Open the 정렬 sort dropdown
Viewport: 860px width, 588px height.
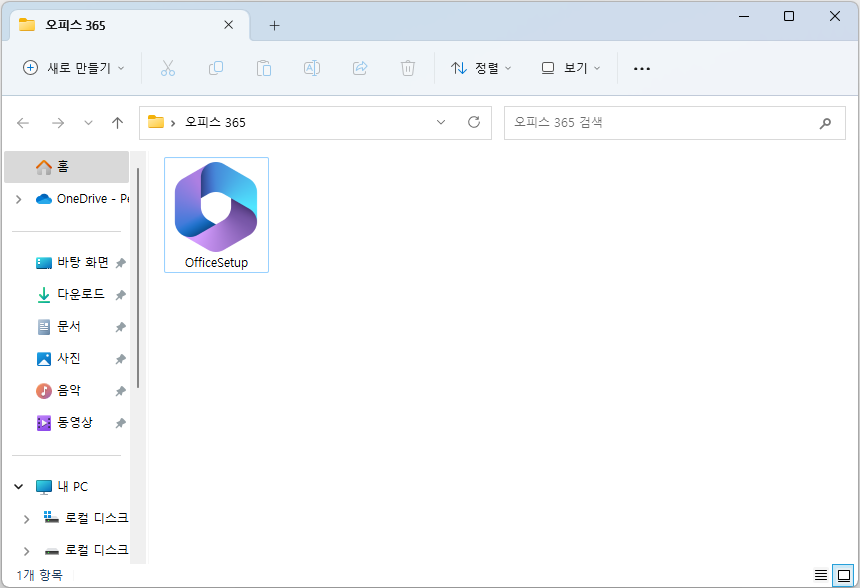480,68
